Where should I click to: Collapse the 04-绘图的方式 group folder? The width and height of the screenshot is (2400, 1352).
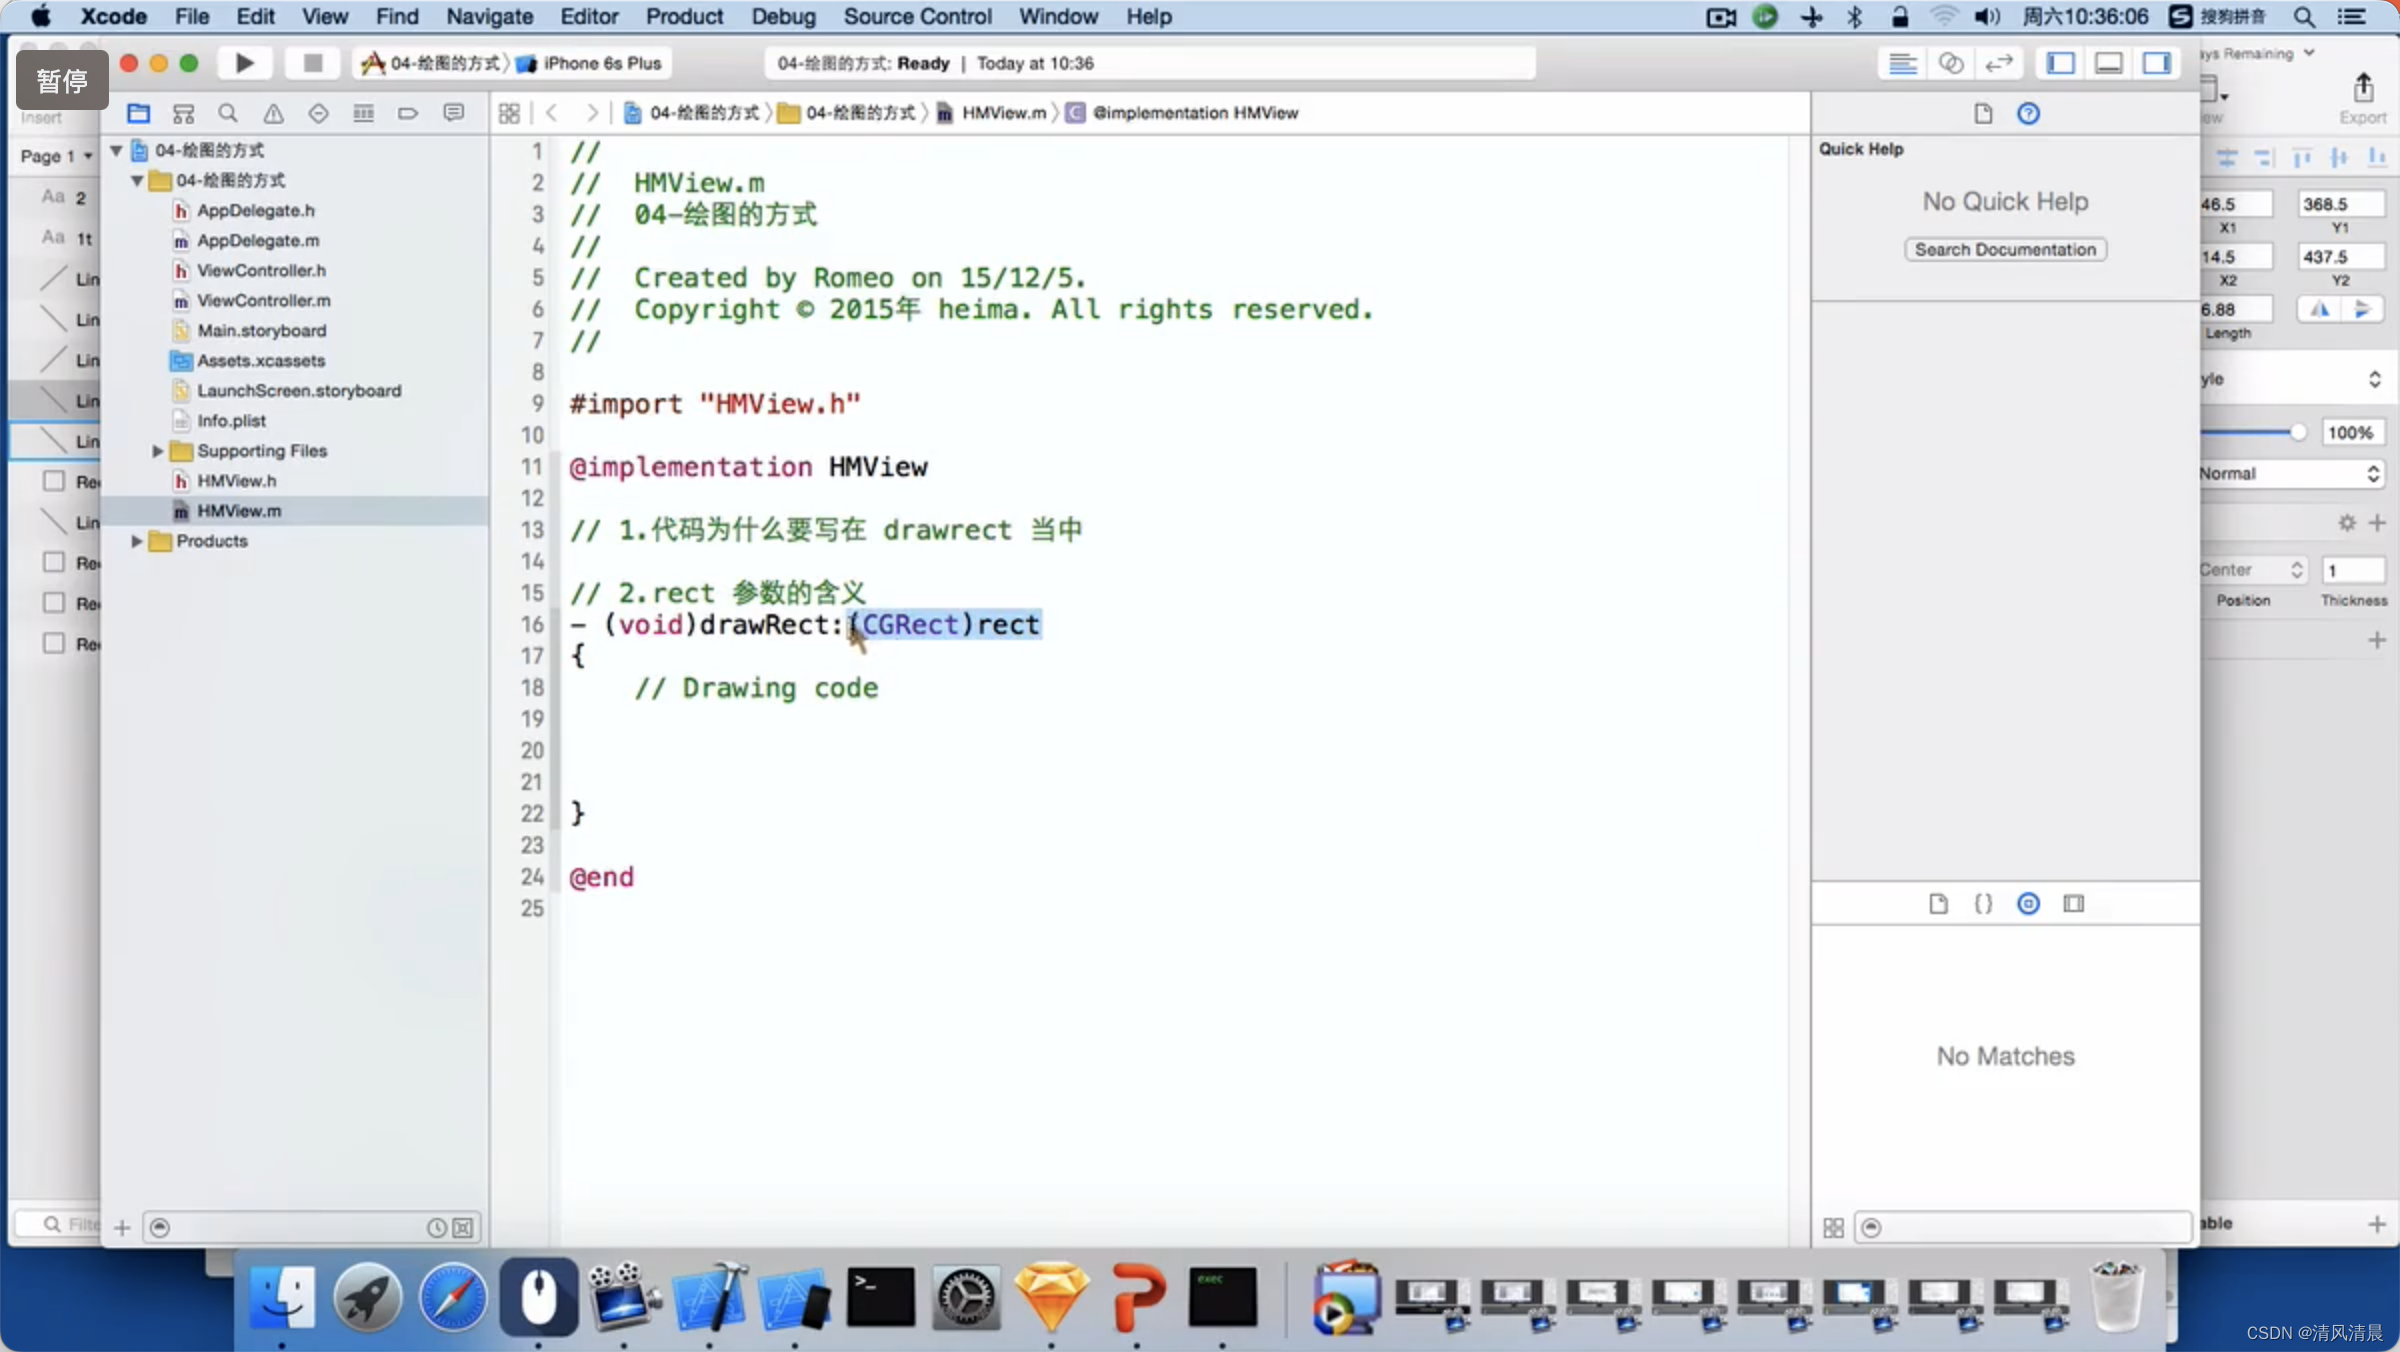click(137, 180)
